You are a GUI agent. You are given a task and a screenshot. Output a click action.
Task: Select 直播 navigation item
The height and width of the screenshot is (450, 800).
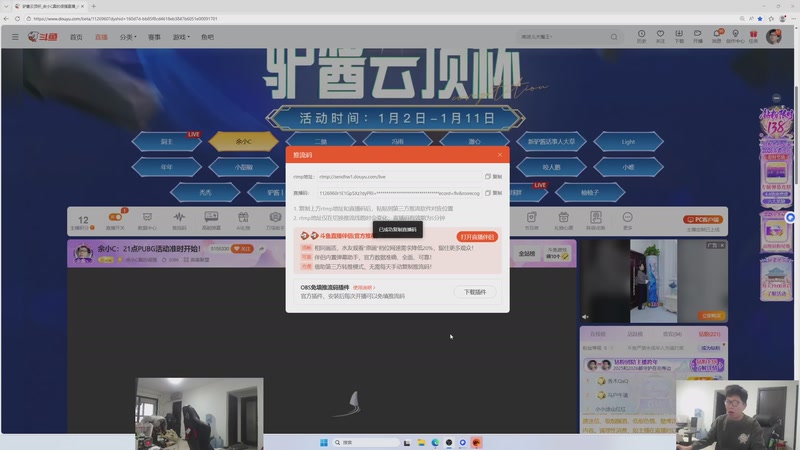pyautogui.click(x=101, y=37)
